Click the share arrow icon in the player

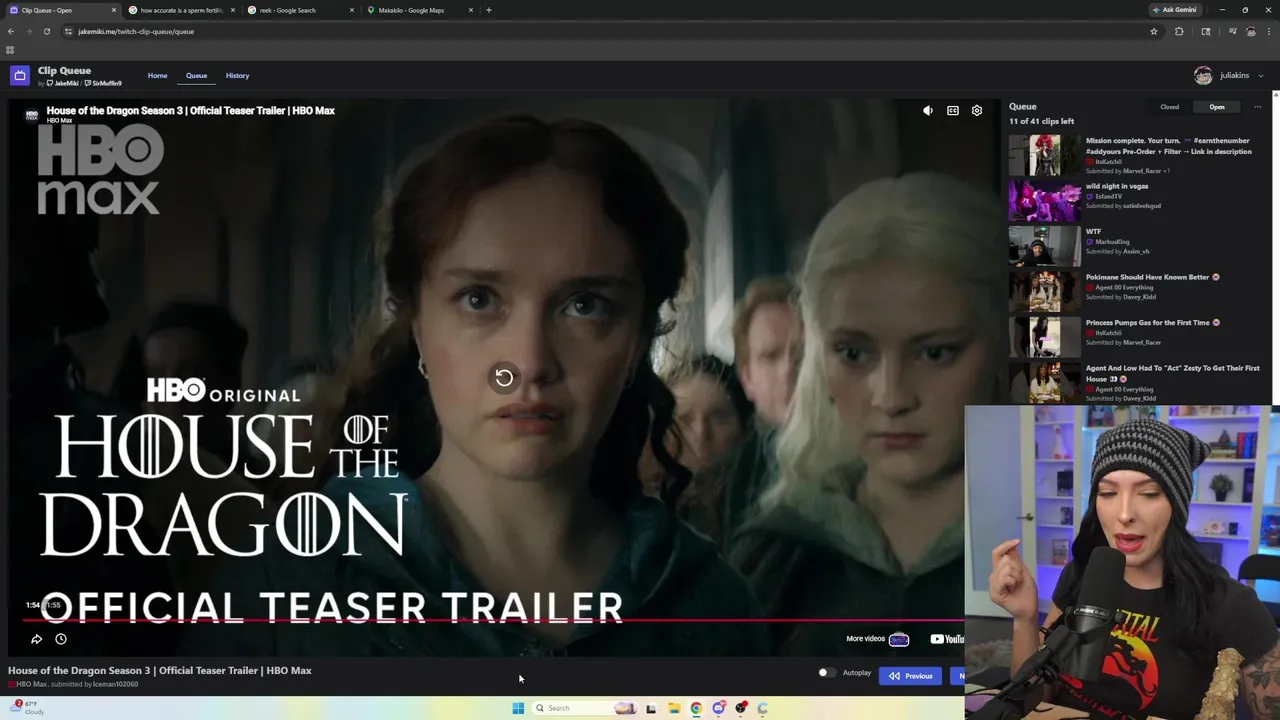[36, 639]
